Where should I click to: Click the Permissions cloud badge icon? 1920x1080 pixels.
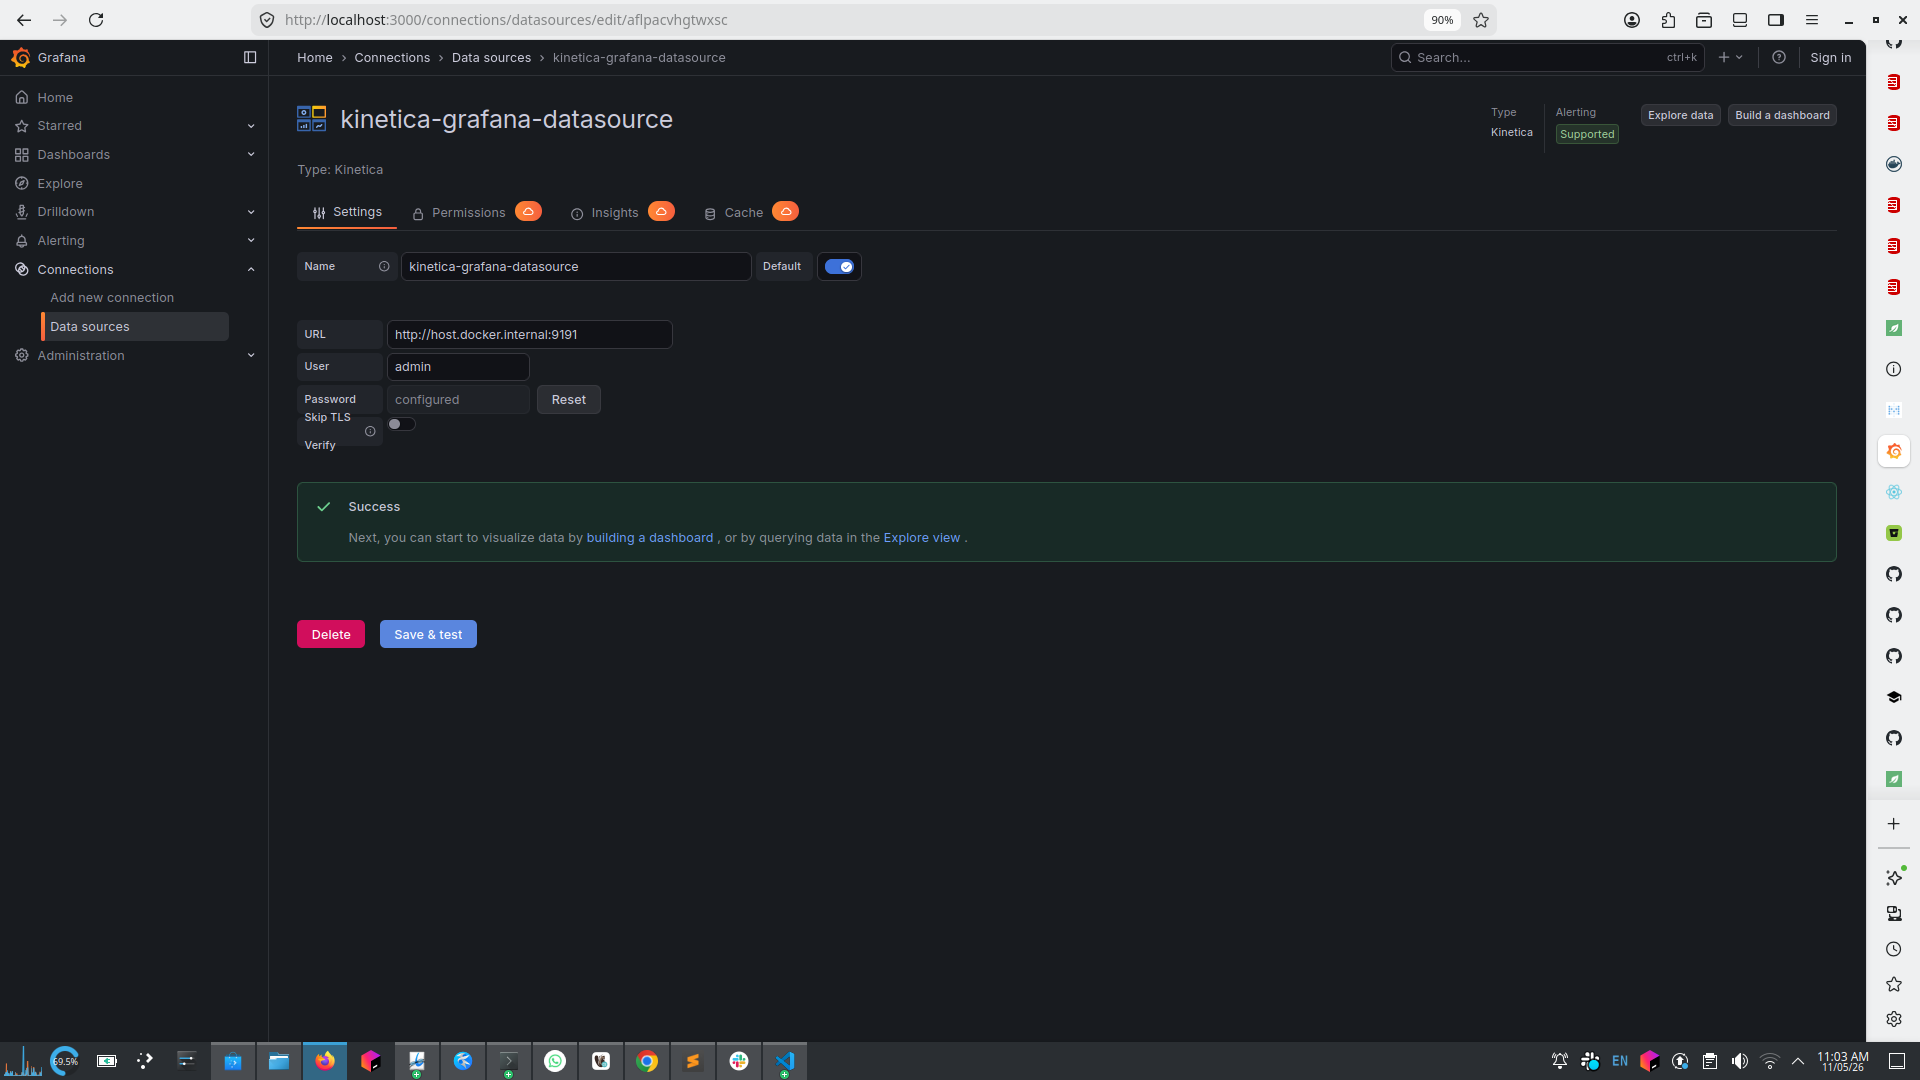[x=528, y=212]
